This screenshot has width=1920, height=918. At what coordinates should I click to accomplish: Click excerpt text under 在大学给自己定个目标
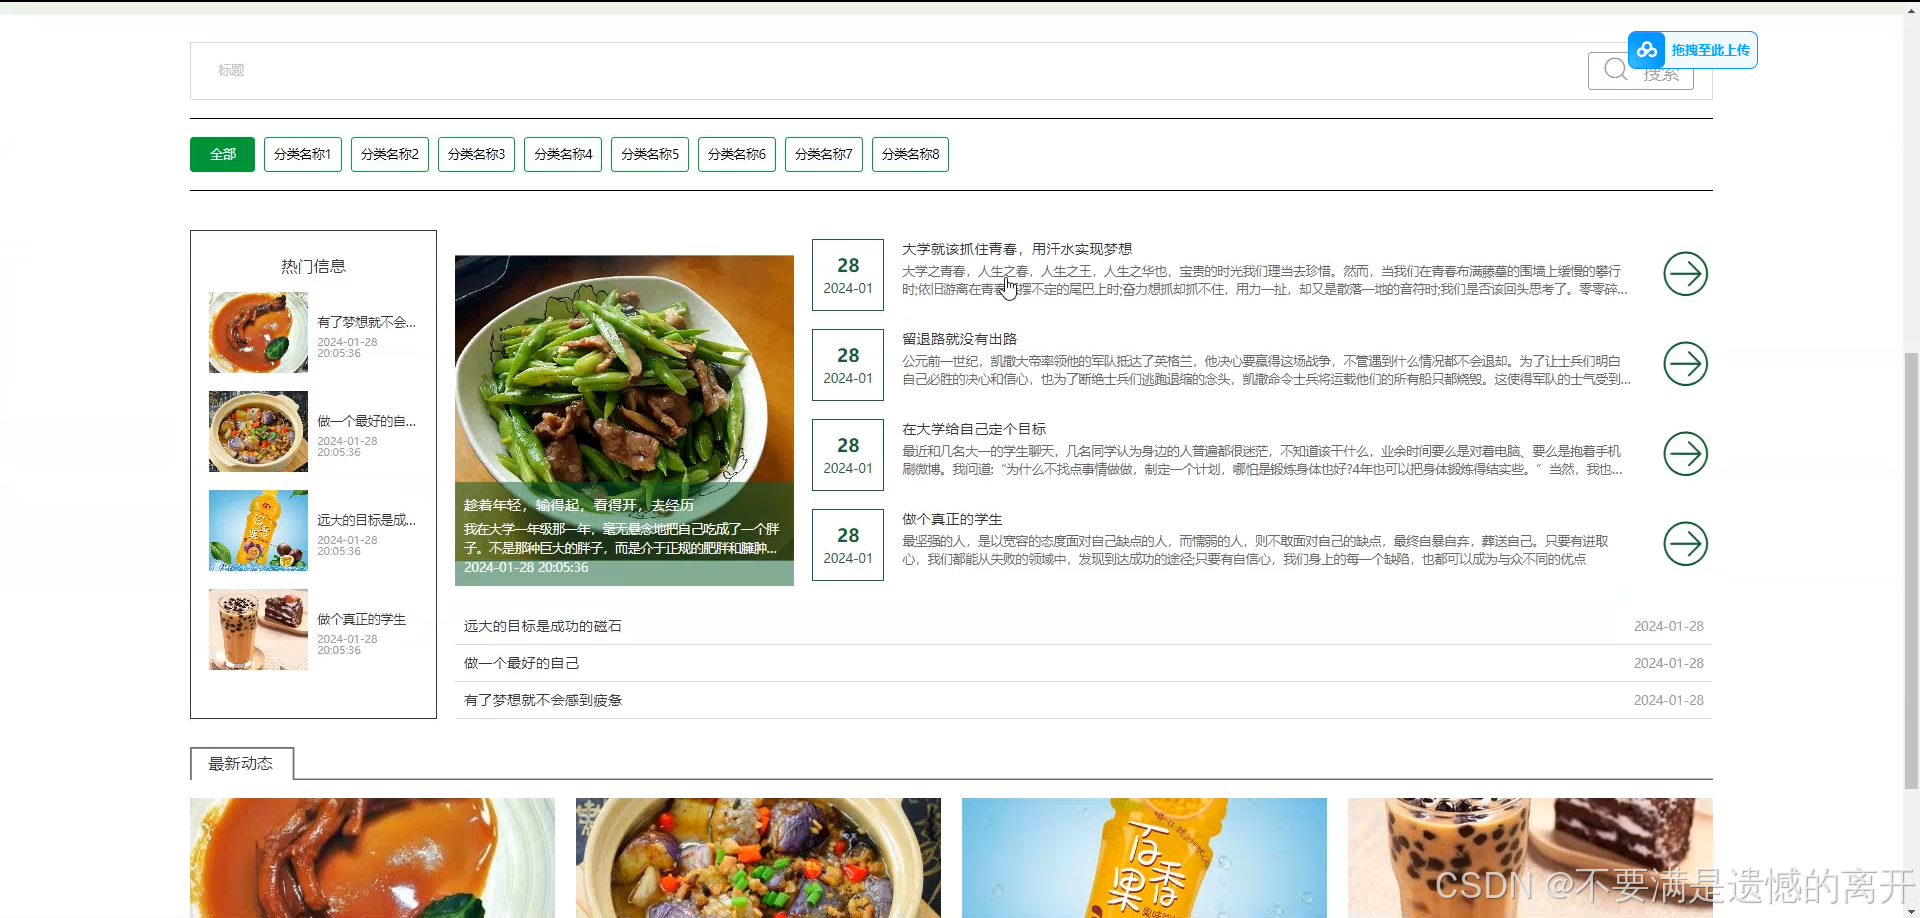pos(1262,460)
